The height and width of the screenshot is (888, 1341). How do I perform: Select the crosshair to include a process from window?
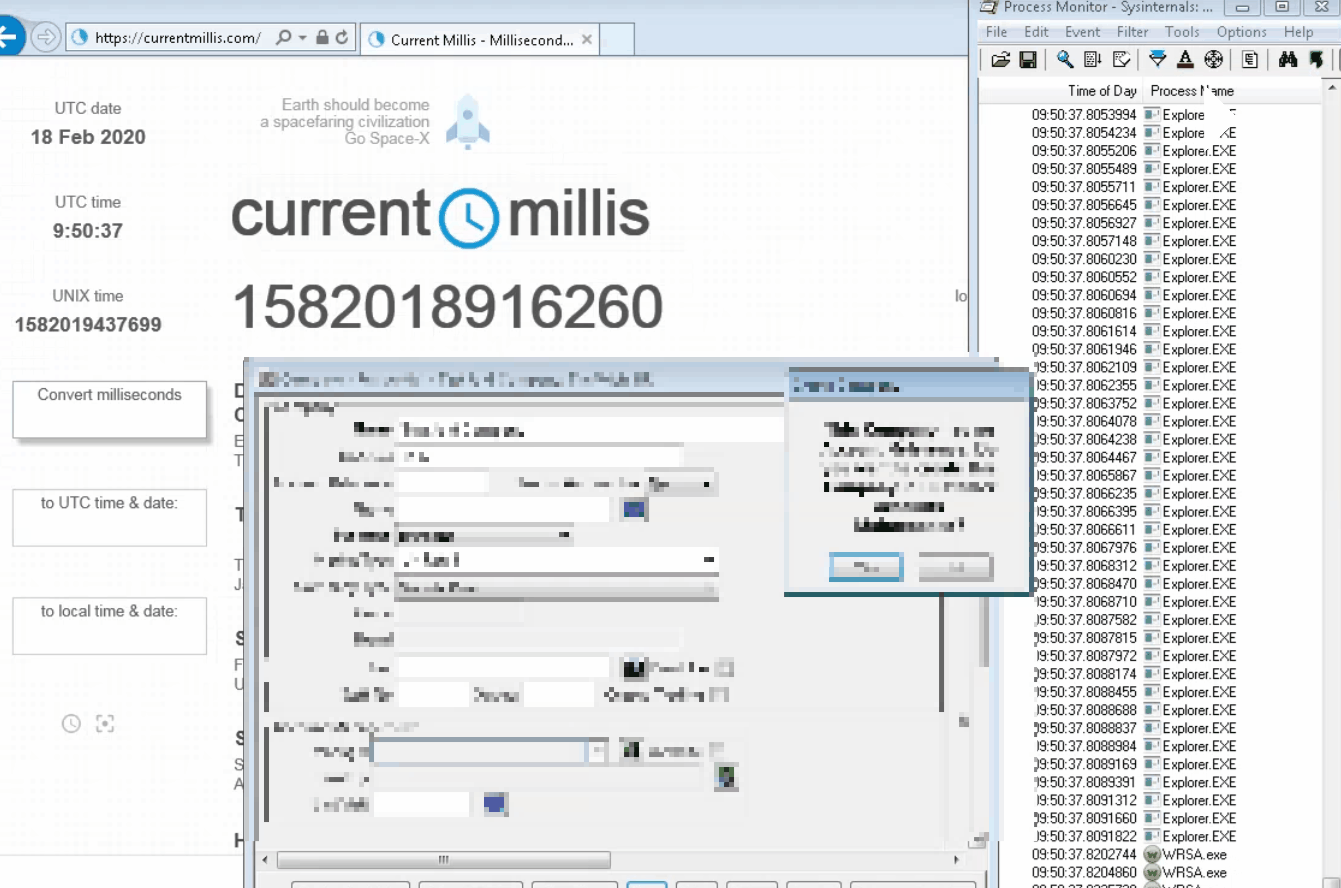coord(1214,60)
